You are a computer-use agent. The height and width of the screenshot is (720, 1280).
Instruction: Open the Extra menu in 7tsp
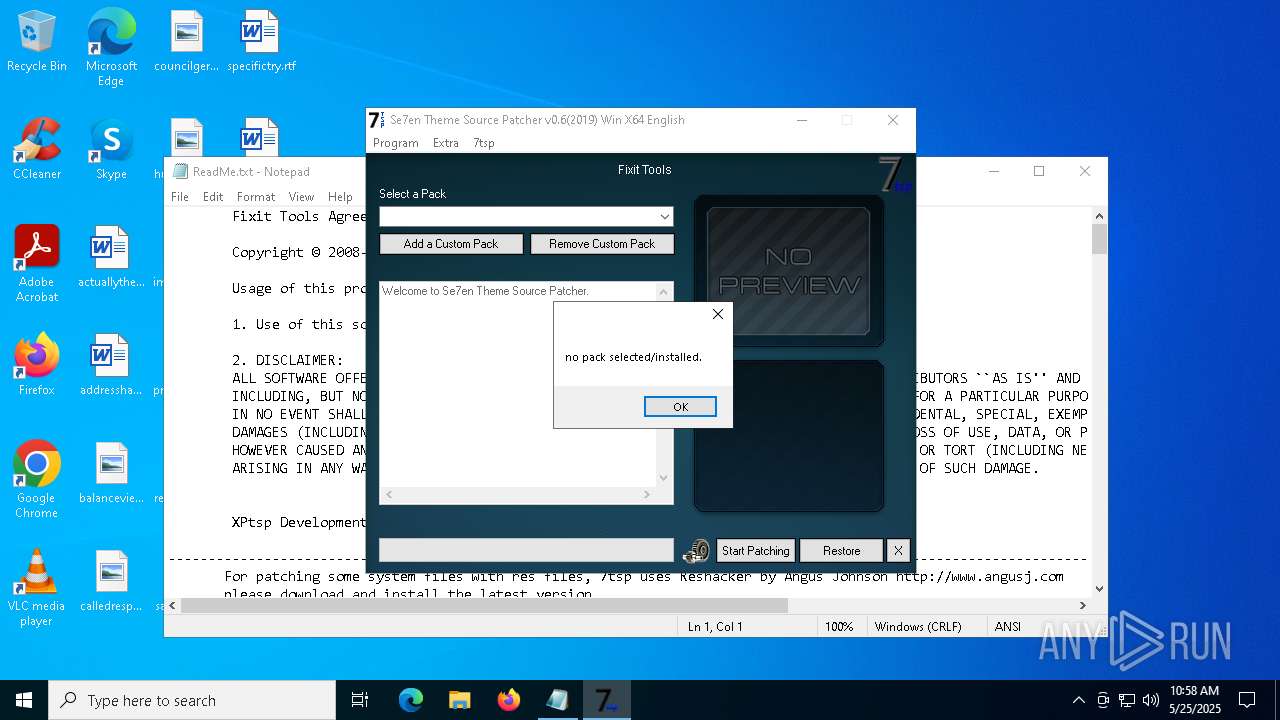[x=446, y=143]
